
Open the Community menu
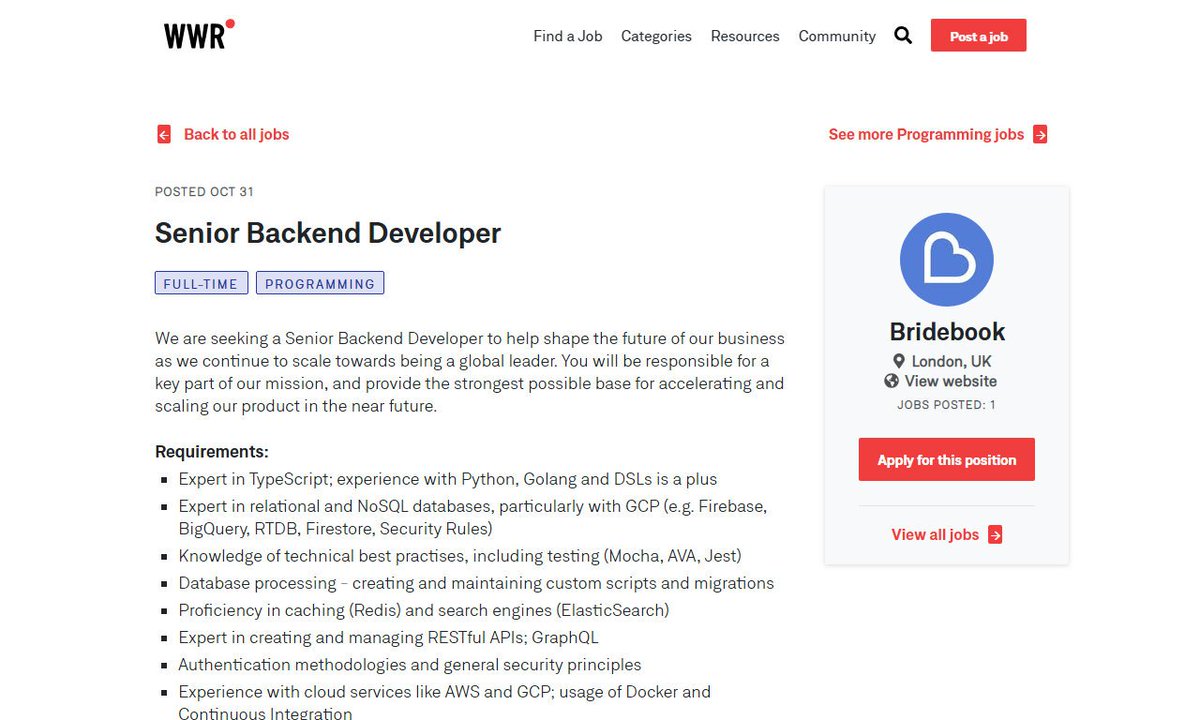[x=837, y=36]
